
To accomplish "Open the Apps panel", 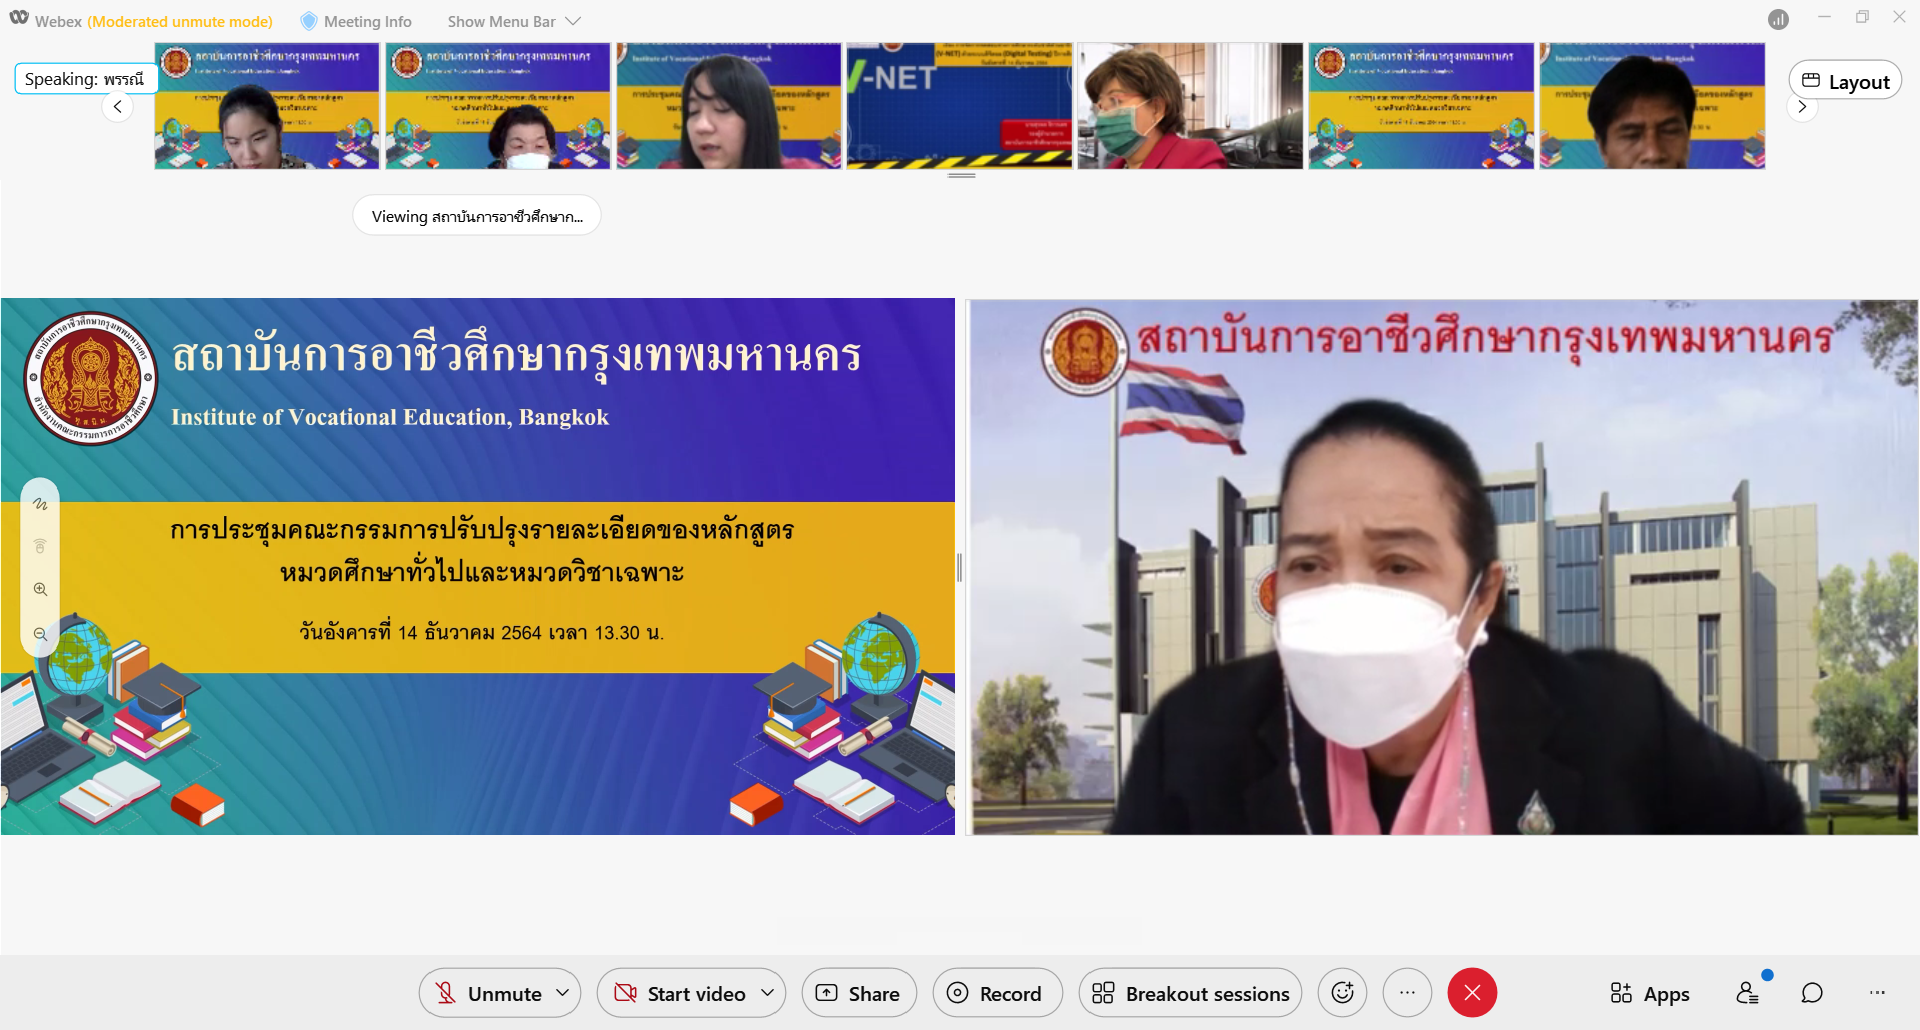I will tap(1649, 993).
